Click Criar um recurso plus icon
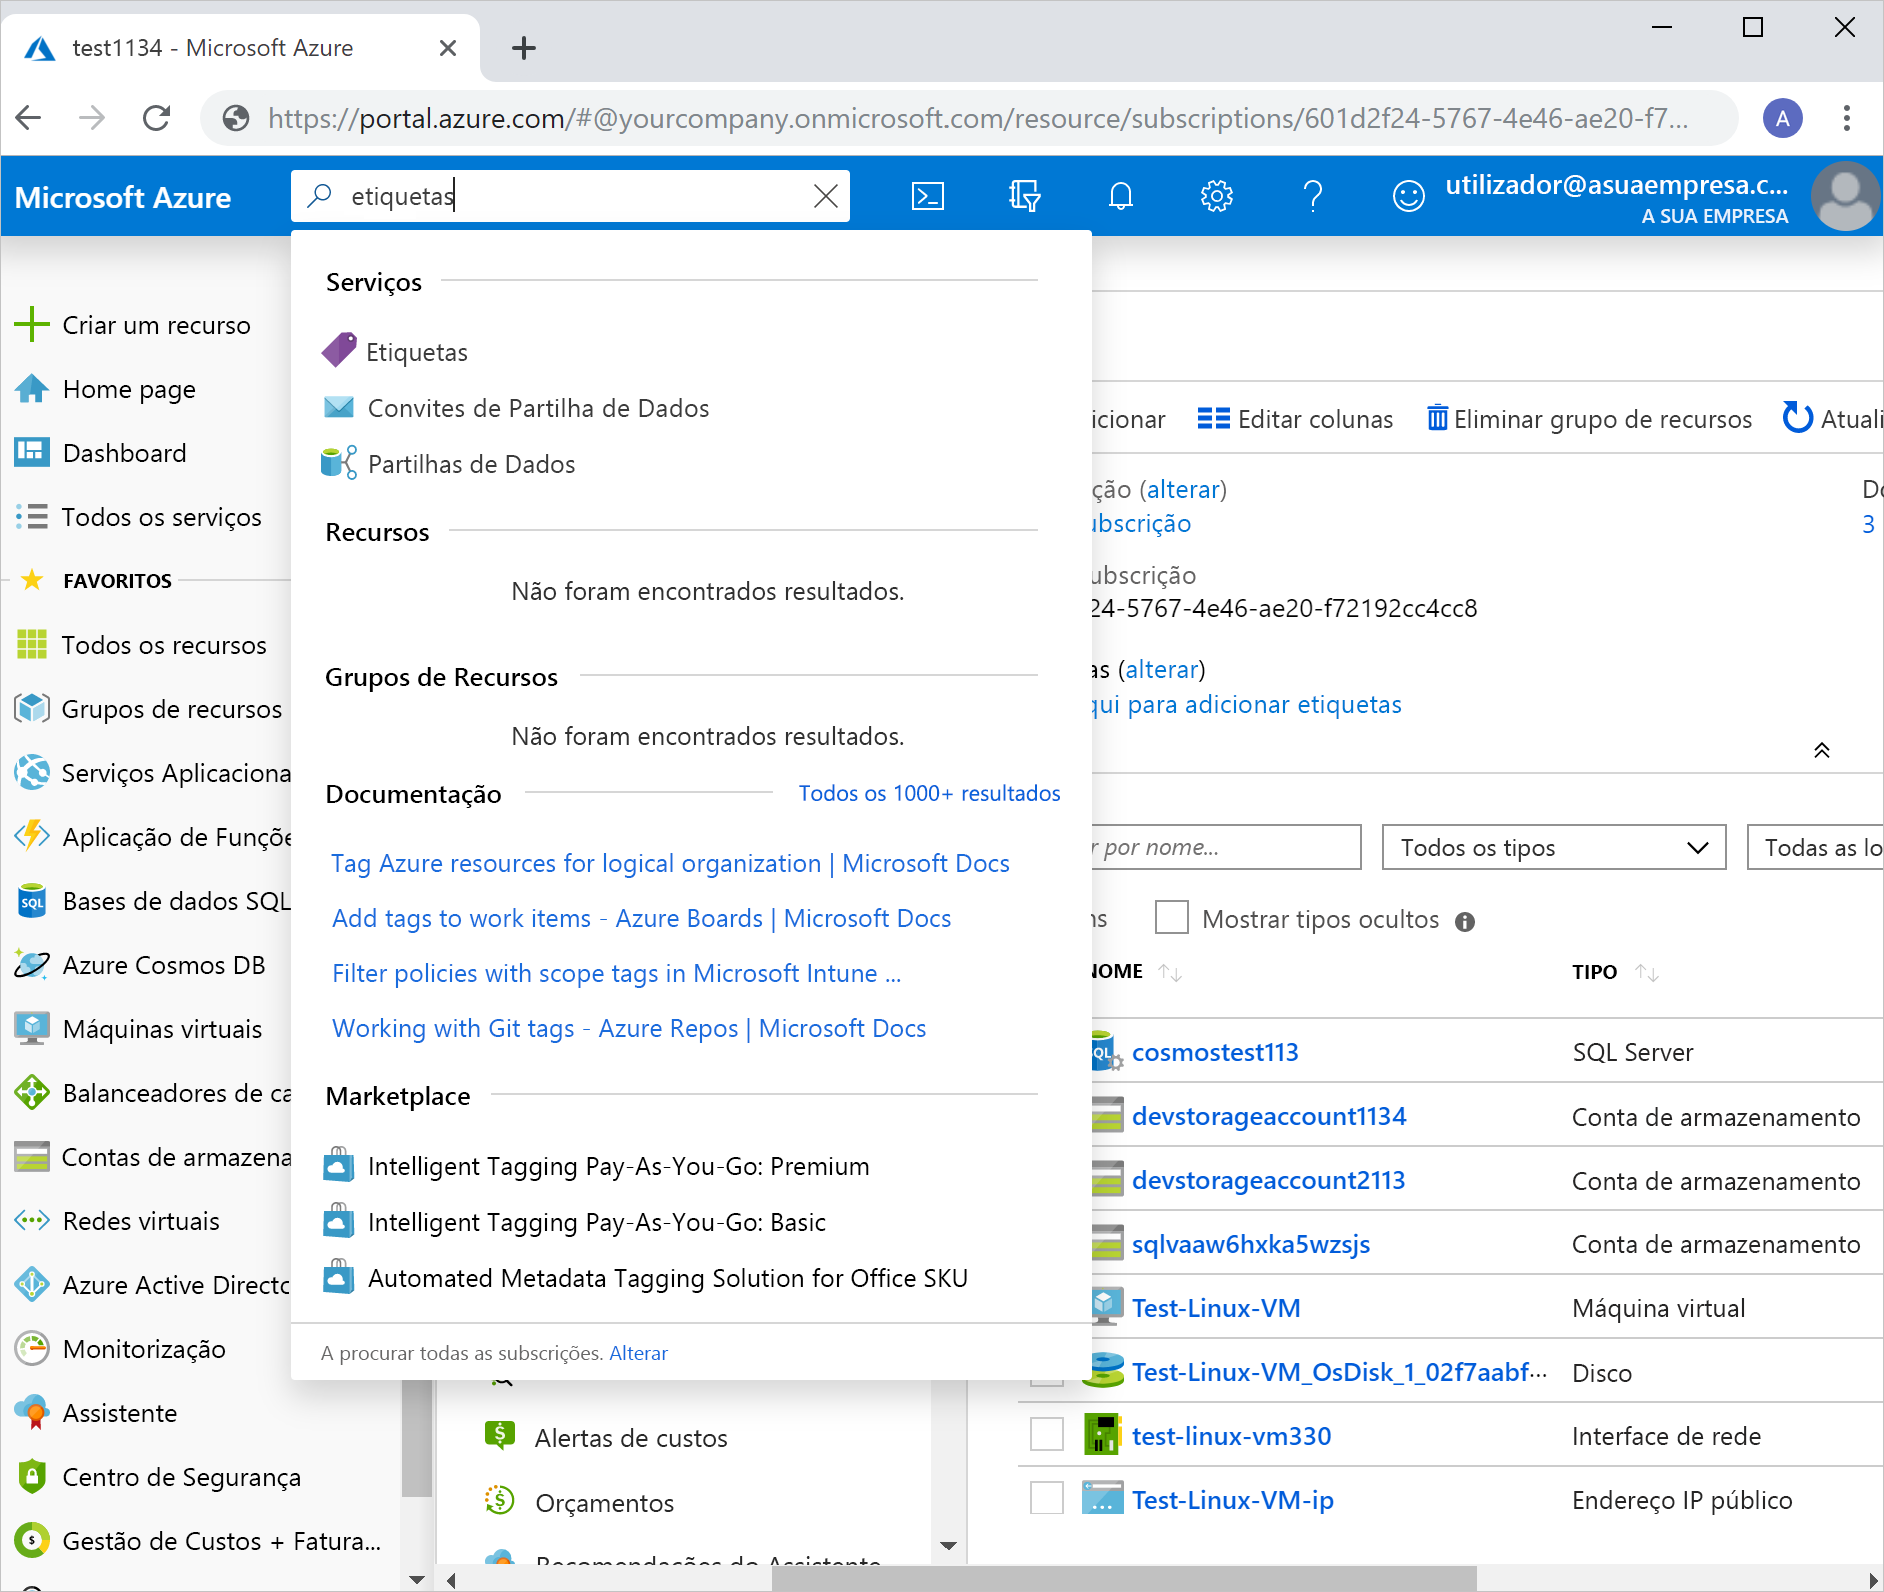This screenshot has height=1592, width=1884. [x=32, y=324]
